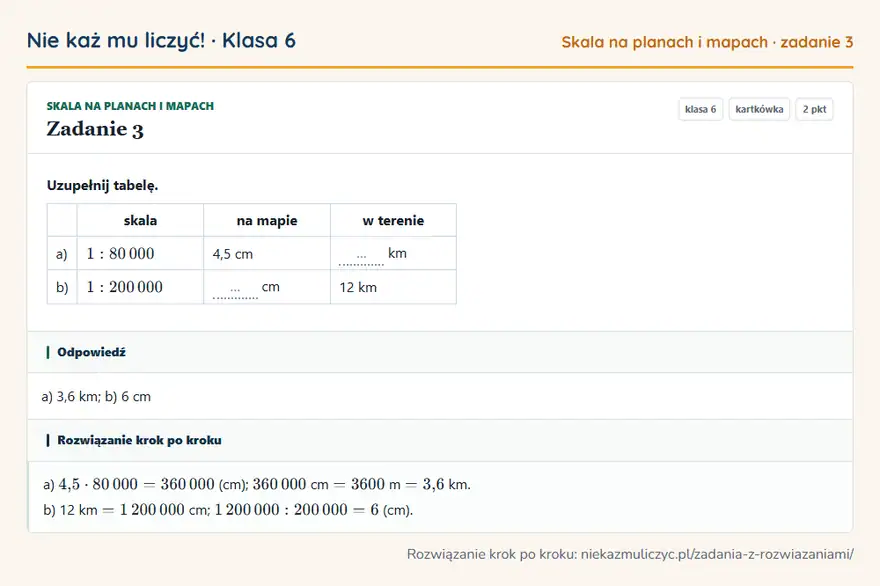Click the solution line b) with 1 200 000
The width and height of the screenshot is (880, 586).
coord(228,510)
